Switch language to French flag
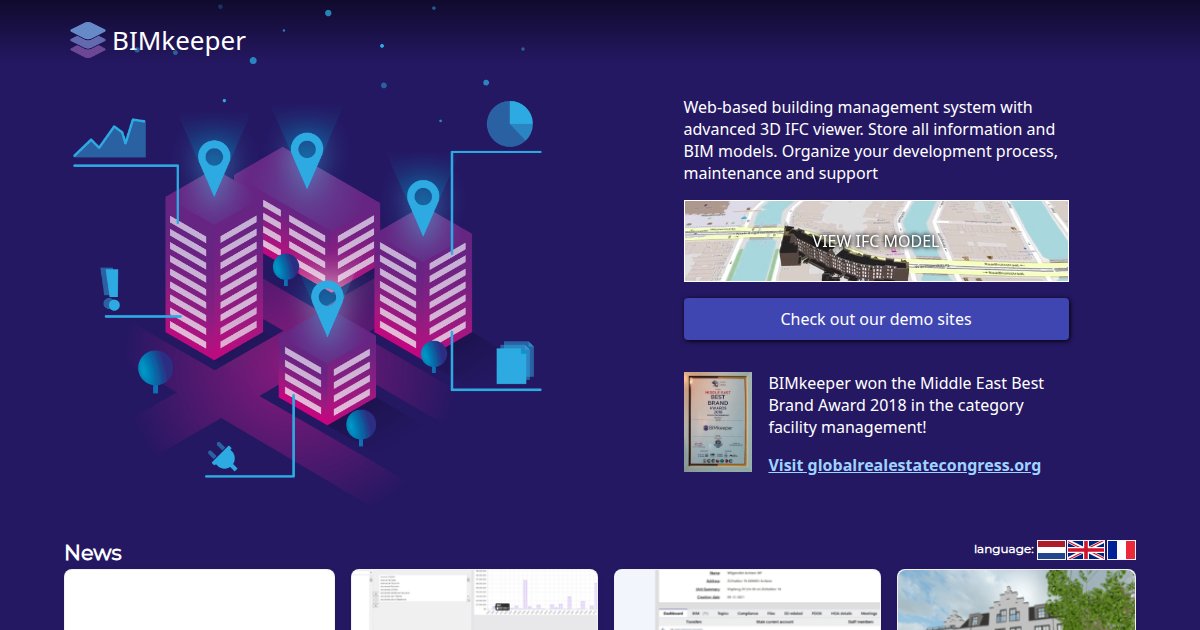 (x=1121, y=549)
